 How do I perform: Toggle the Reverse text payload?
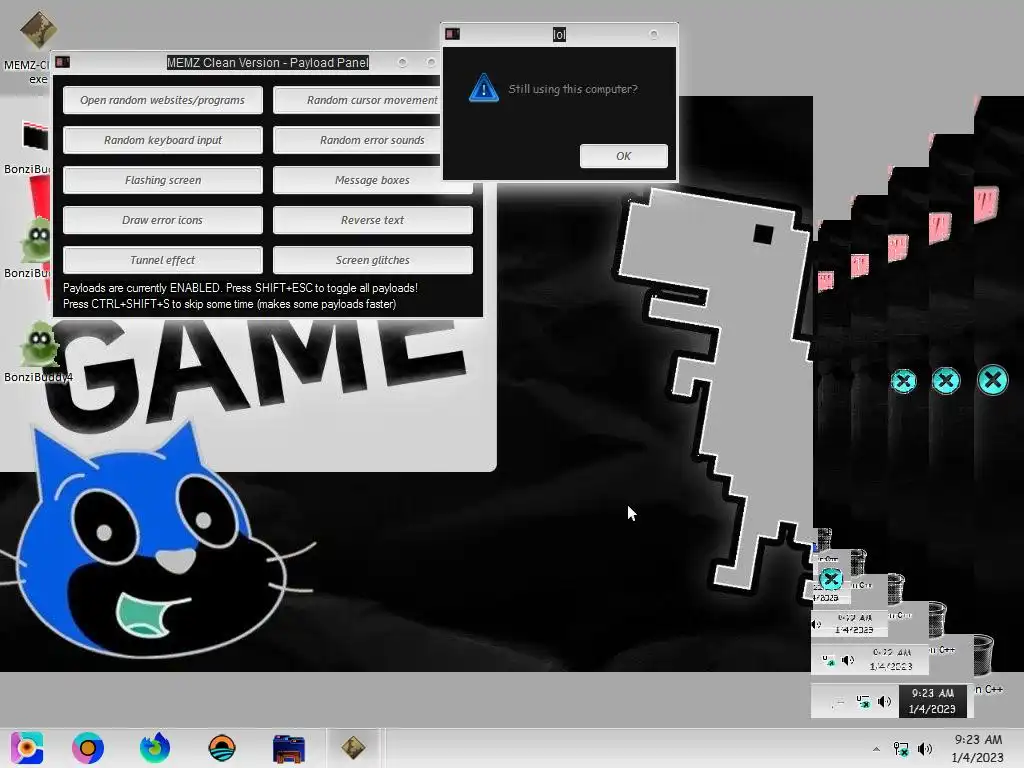point(372,220)
